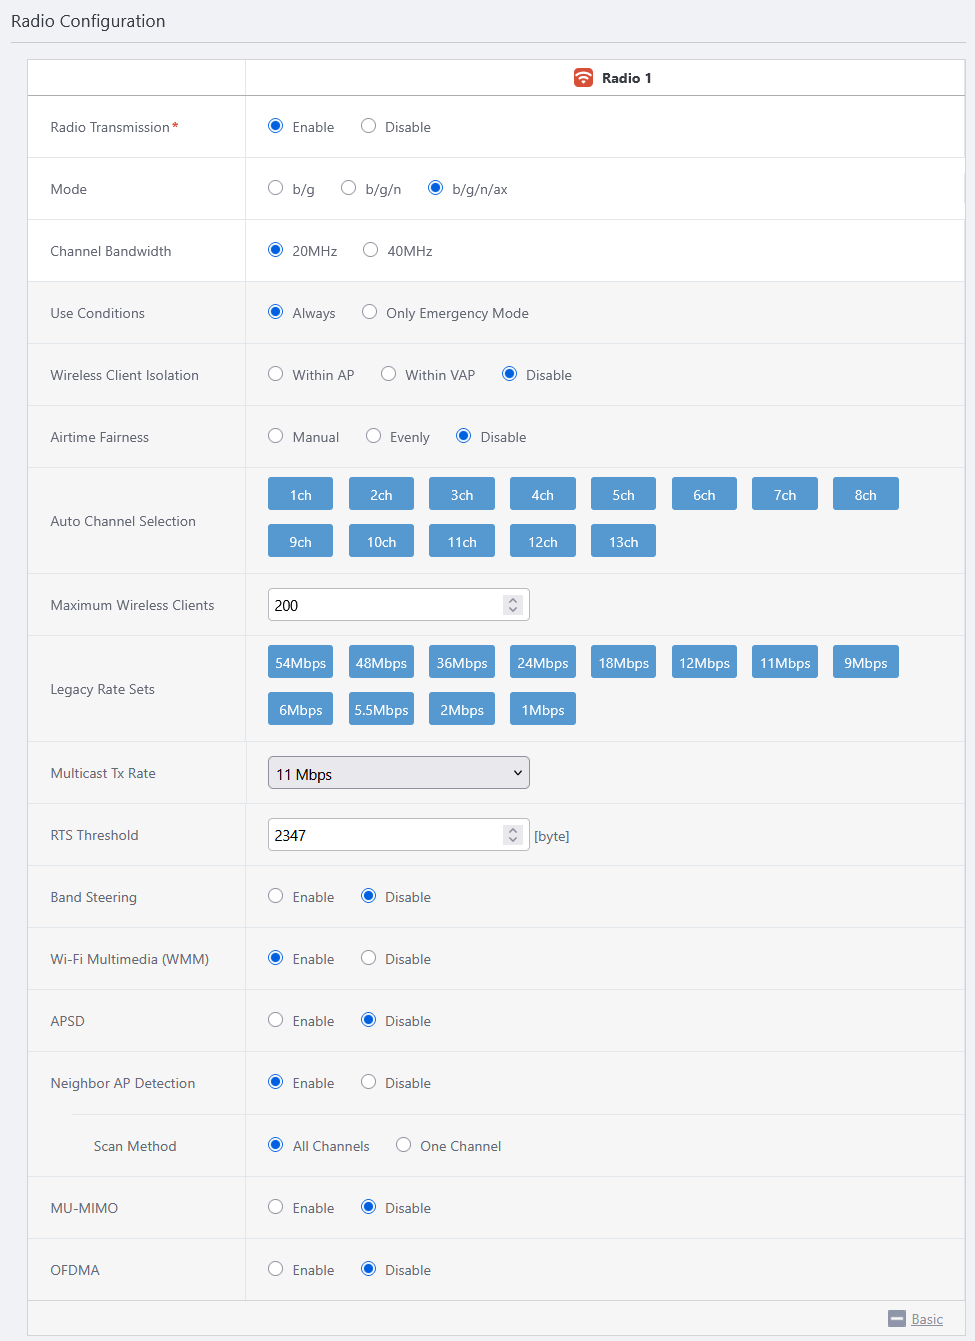The image size is (975, 1341).
Task: Click the RTS Threshold input field
Action: pos(385,835)
